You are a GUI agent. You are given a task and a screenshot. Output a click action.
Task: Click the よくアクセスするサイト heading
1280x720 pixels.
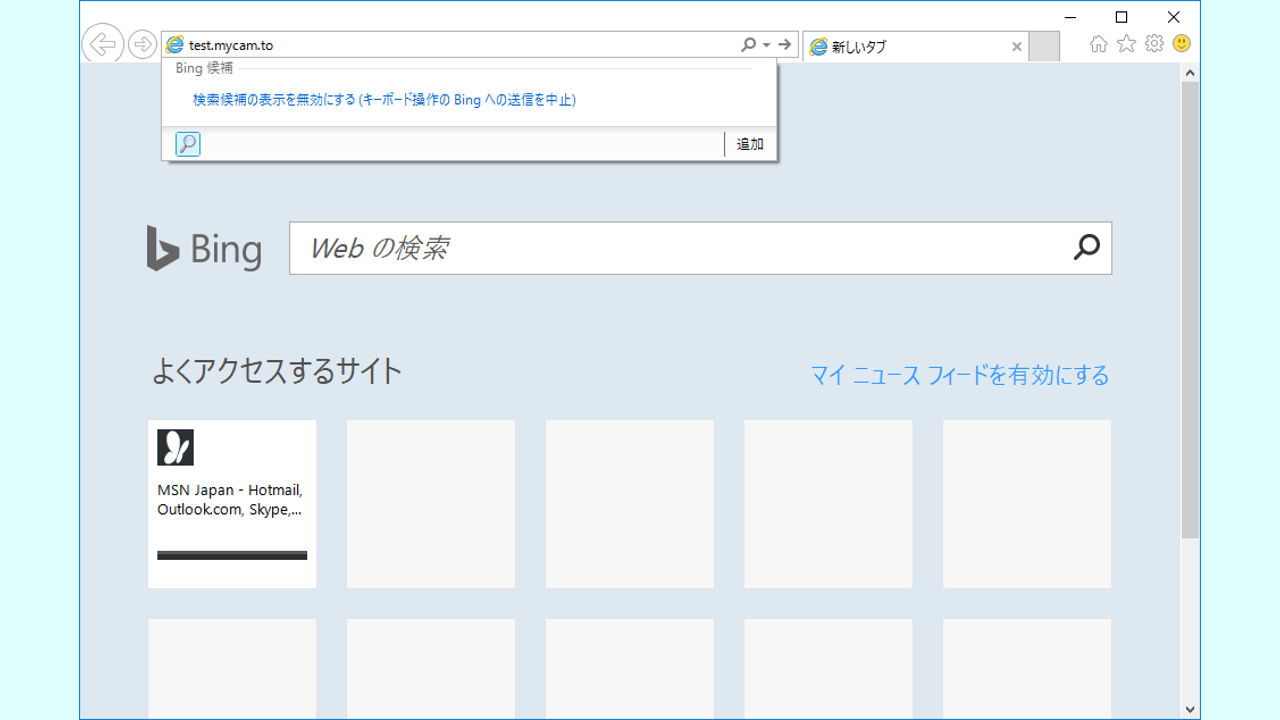click(x=277, y=372)
